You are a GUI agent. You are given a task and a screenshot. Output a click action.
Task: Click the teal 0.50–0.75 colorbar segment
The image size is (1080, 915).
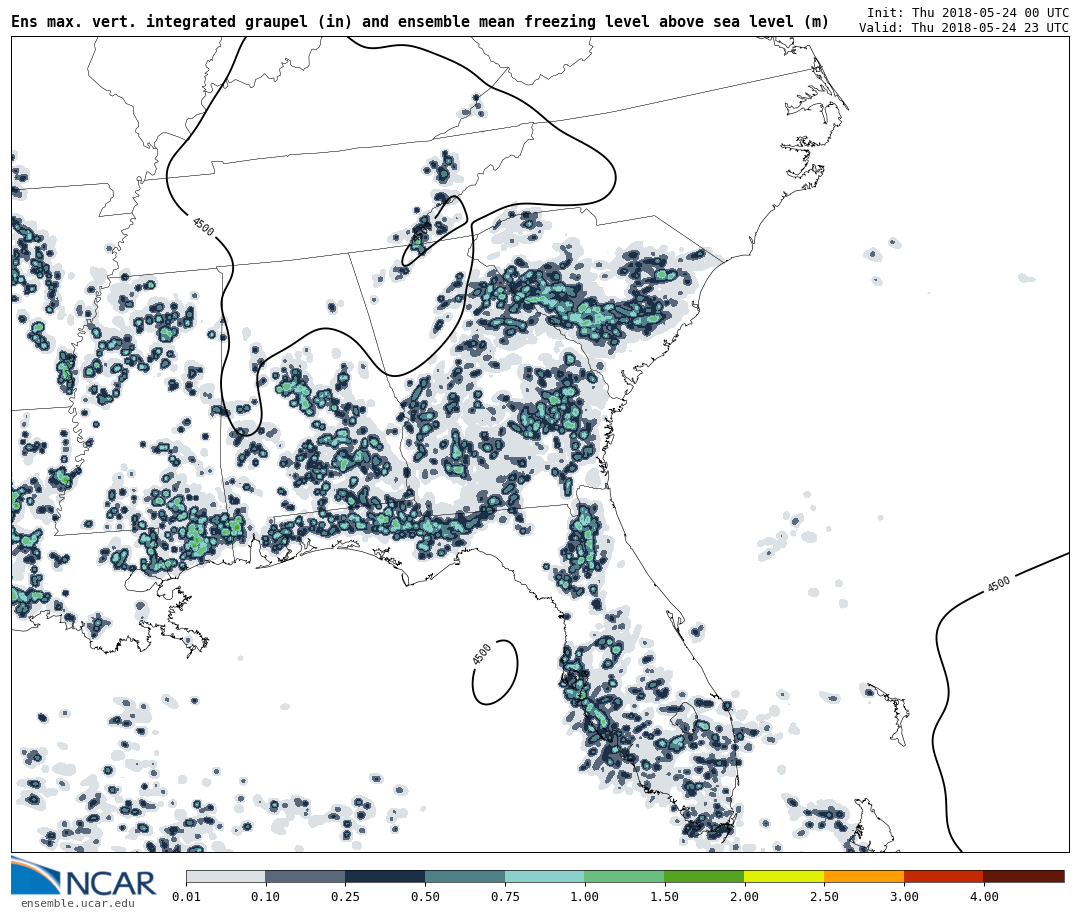tap(465, 876)
